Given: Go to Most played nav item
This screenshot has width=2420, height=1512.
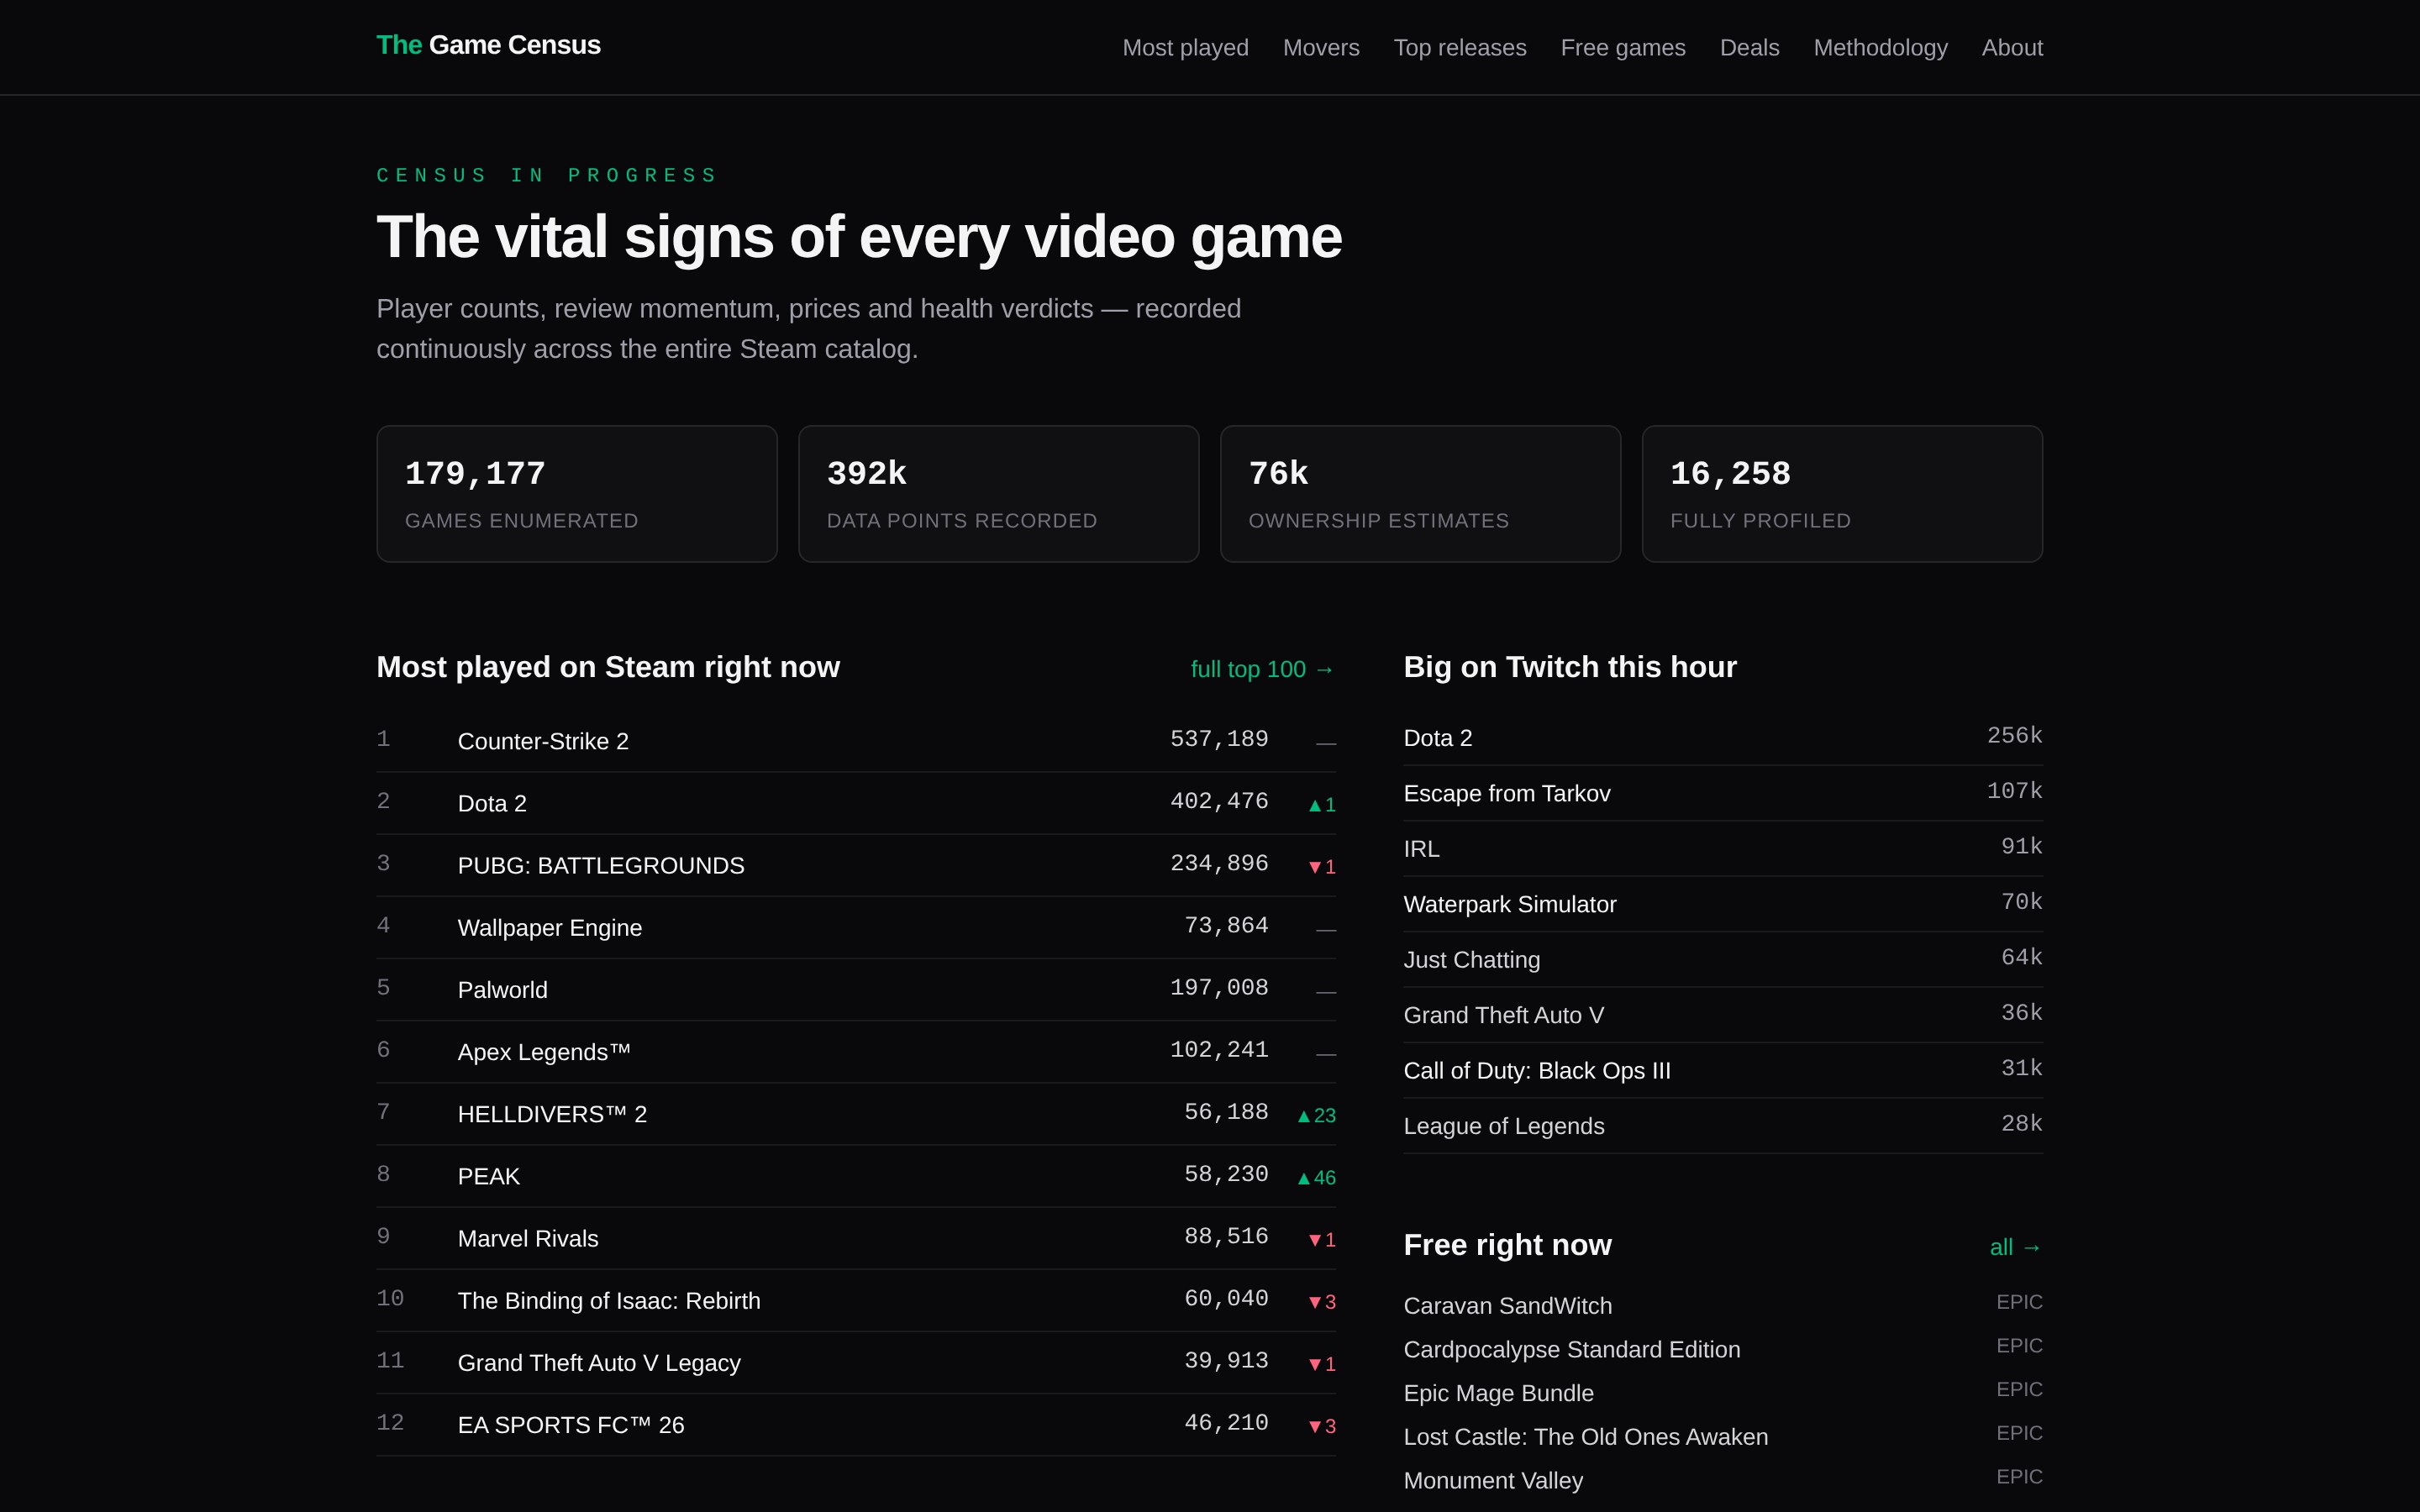Looking at the screenshot, I should click(1185, 48).
